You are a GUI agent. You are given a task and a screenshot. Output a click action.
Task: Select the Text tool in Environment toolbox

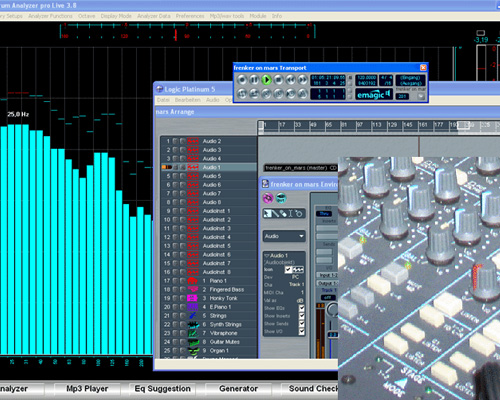coord(290,213)
